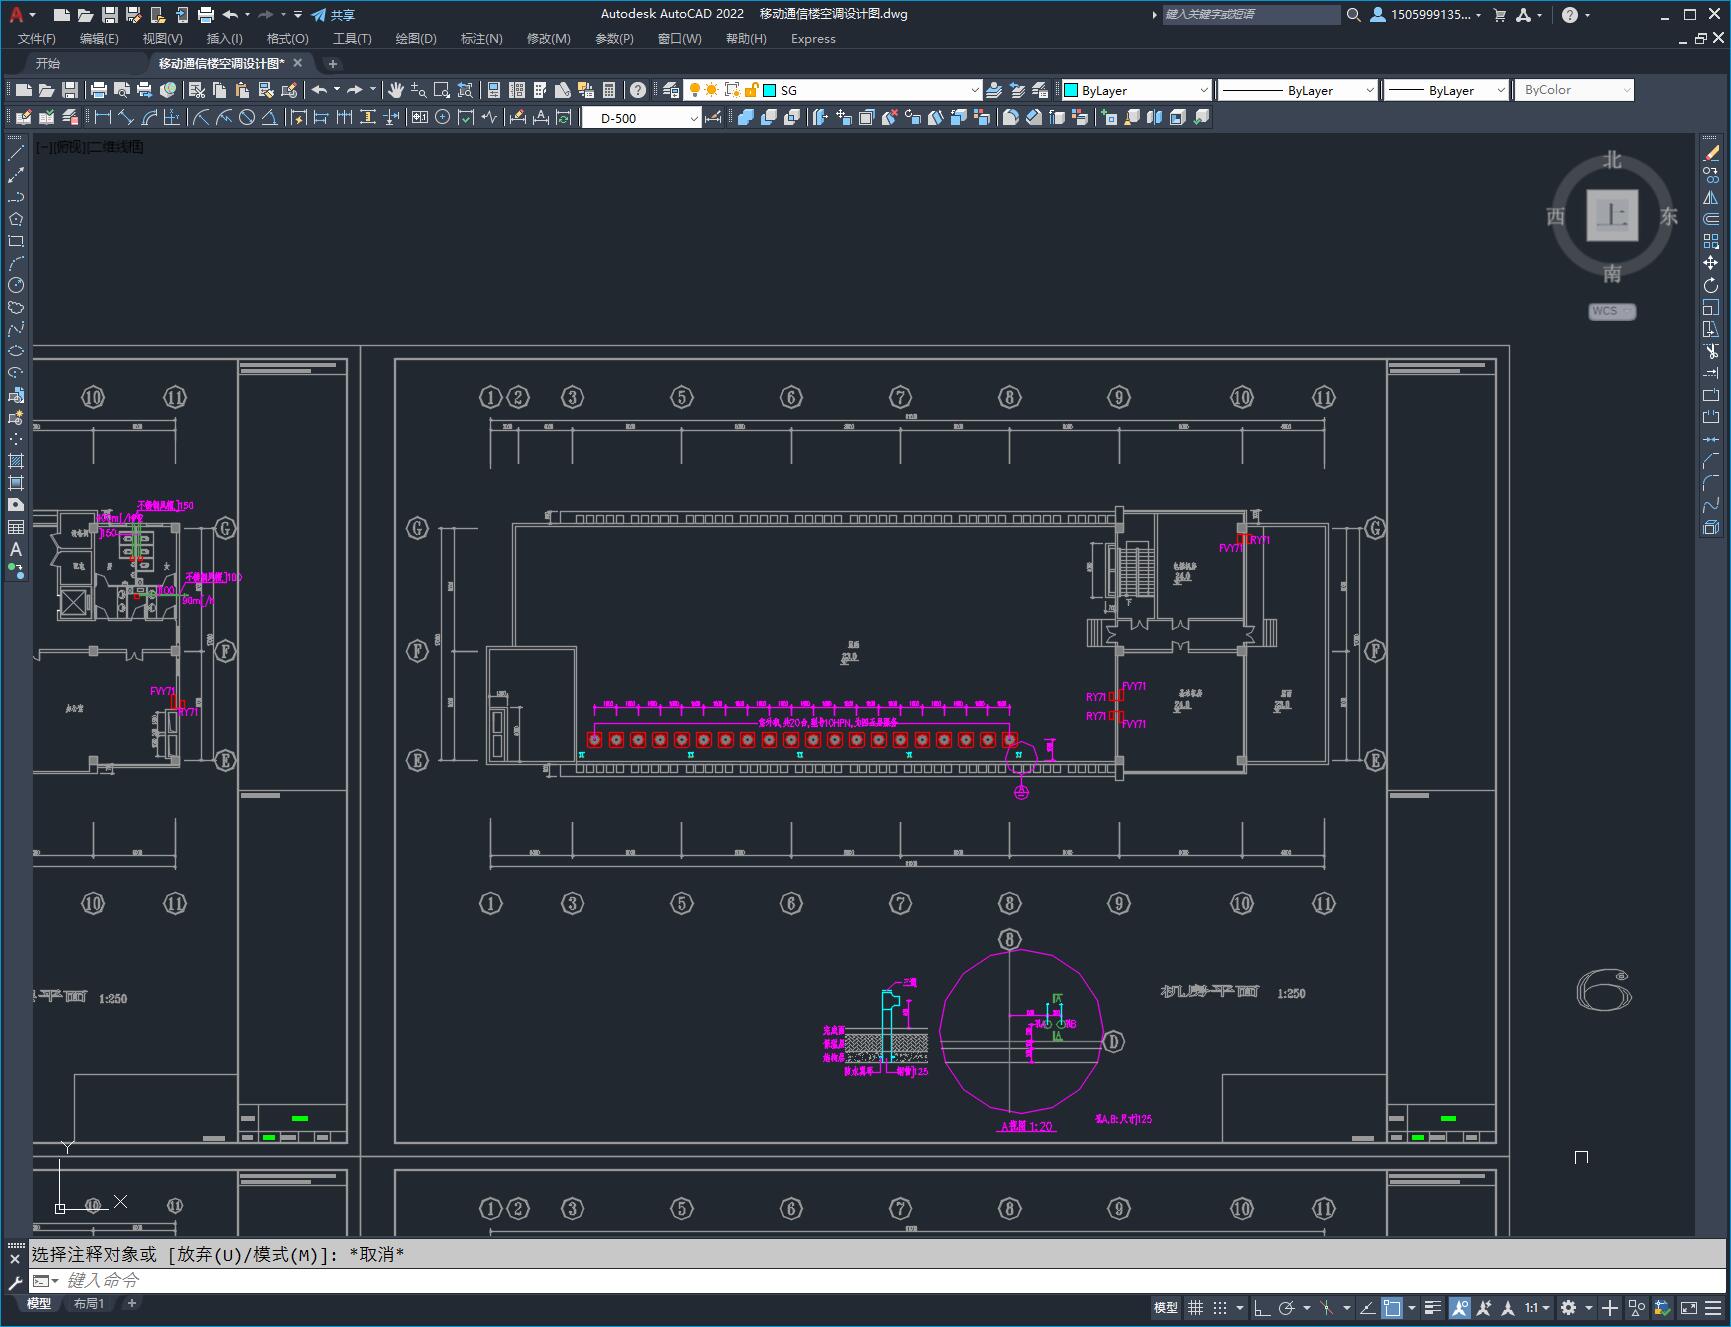This screenshot has height=1327, width=1731.
Task: Expand the undo history dropdown arrow
Action: 337,90
